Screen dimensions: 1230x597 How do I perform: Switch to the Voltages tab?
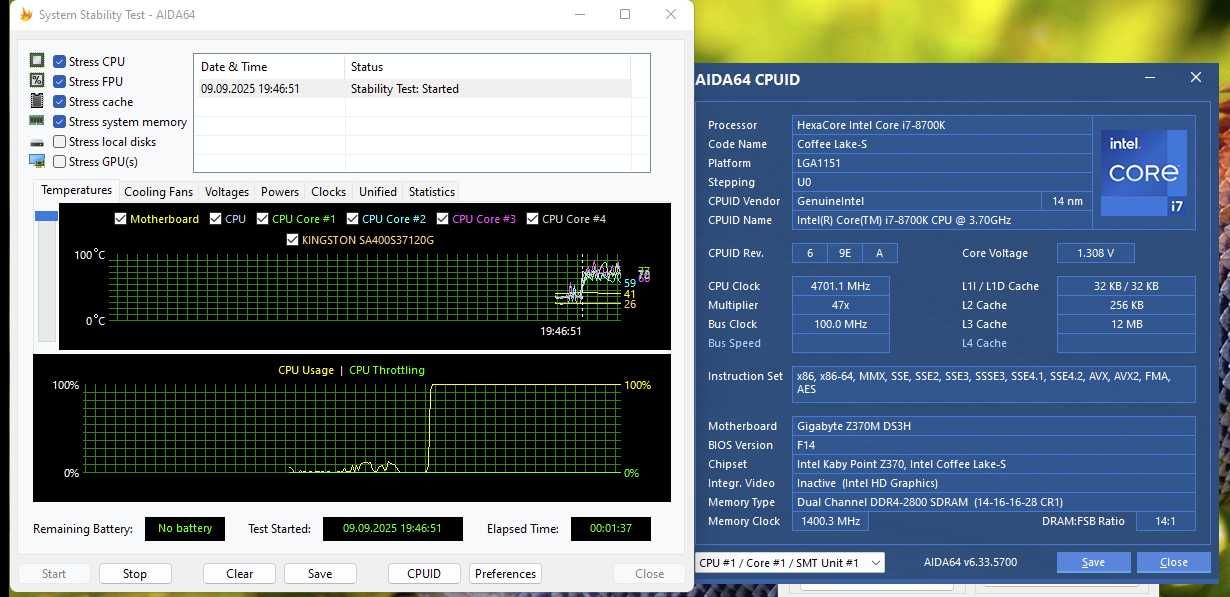[x=227, y=192]
